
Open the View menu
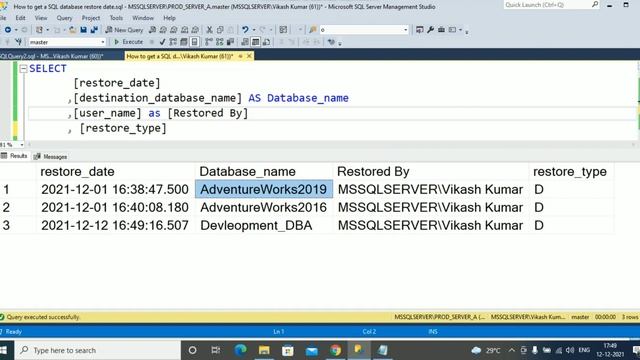[x=41, y=18]
